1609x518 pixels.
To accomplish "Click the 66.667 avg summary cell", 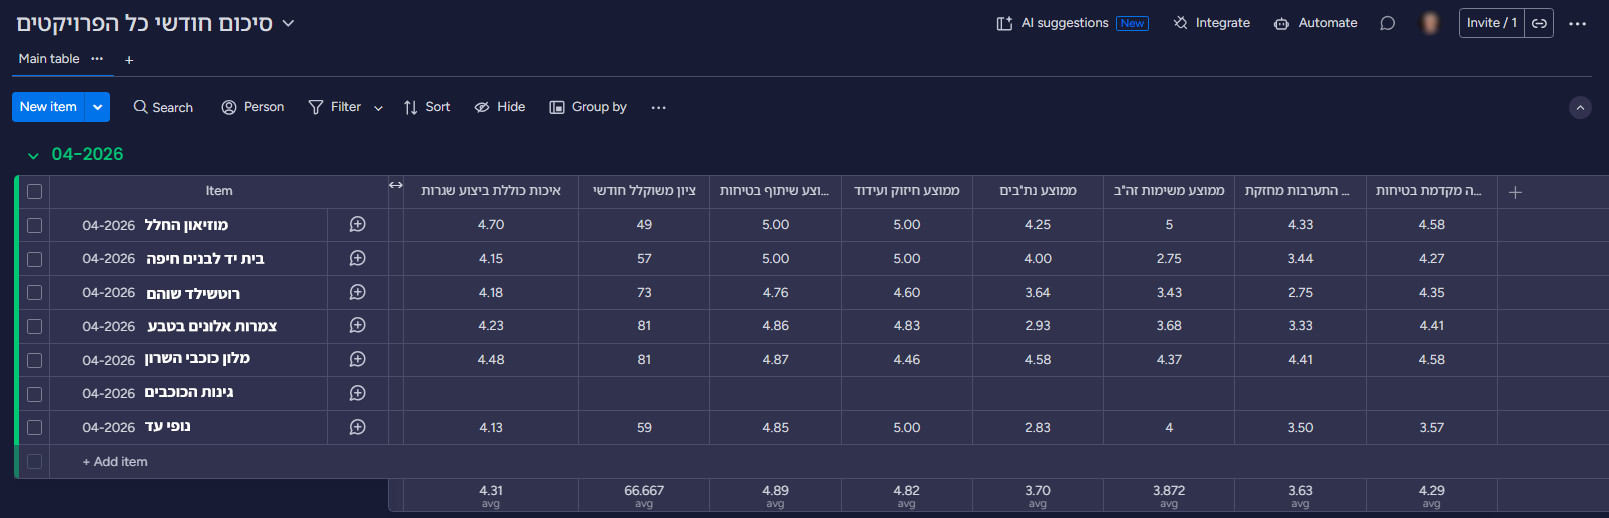I will click(644, 495).
